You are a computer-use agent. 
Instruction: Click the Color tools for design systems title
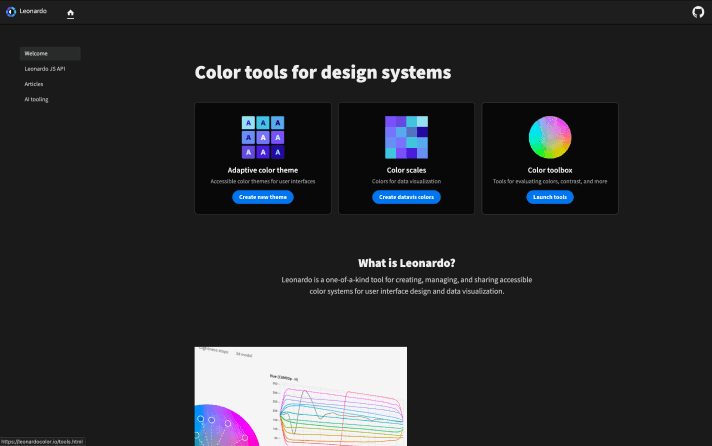point(323,73)
